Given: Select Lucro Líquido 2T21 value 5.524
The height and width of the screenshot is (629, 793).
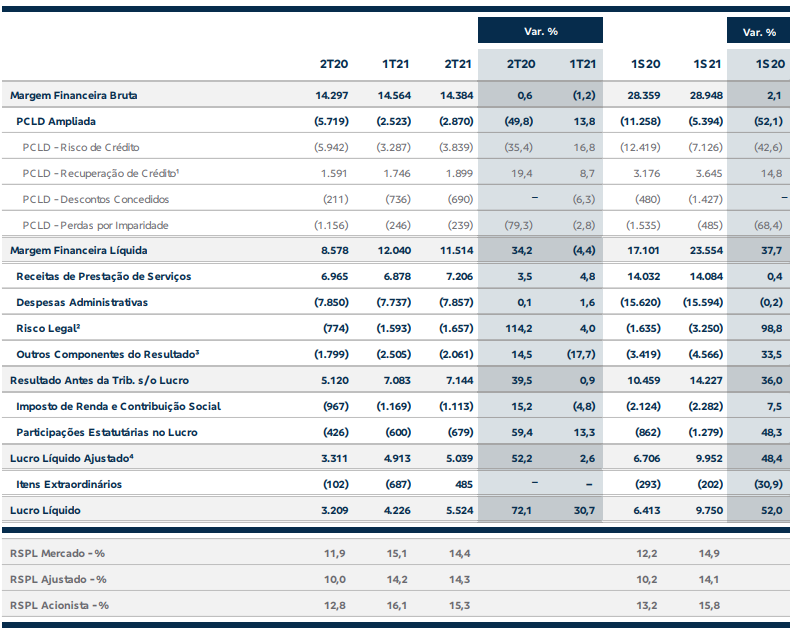Looking at the screenshot, I should click(460, 510).
